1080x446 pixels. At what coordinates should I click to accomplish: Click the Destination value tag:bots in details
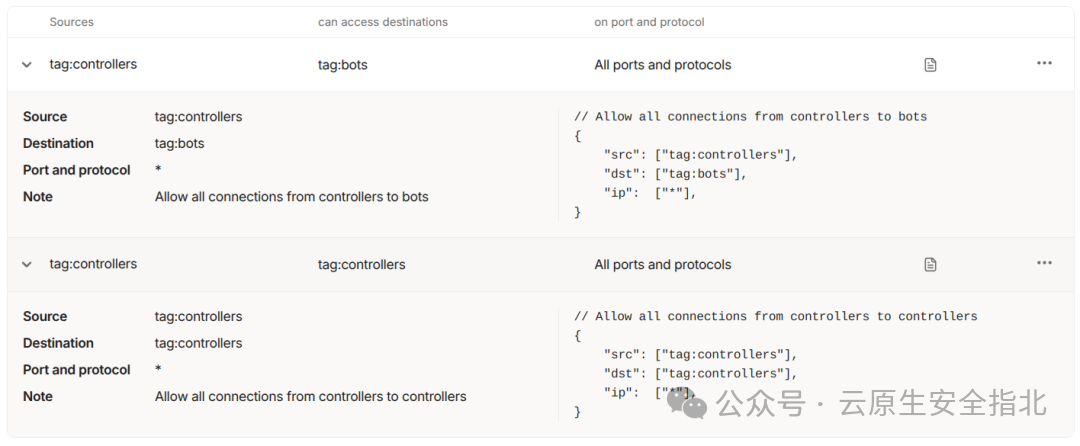(x=180, y=144)
